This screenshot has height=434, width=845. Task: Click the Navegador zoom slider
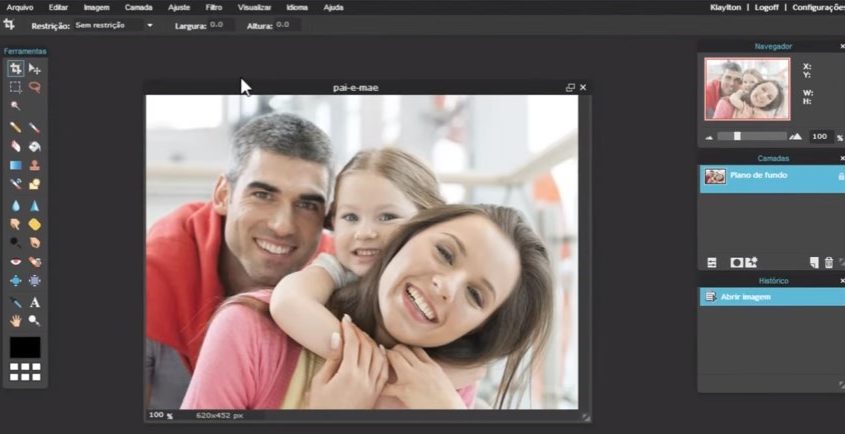pos(737,136)
